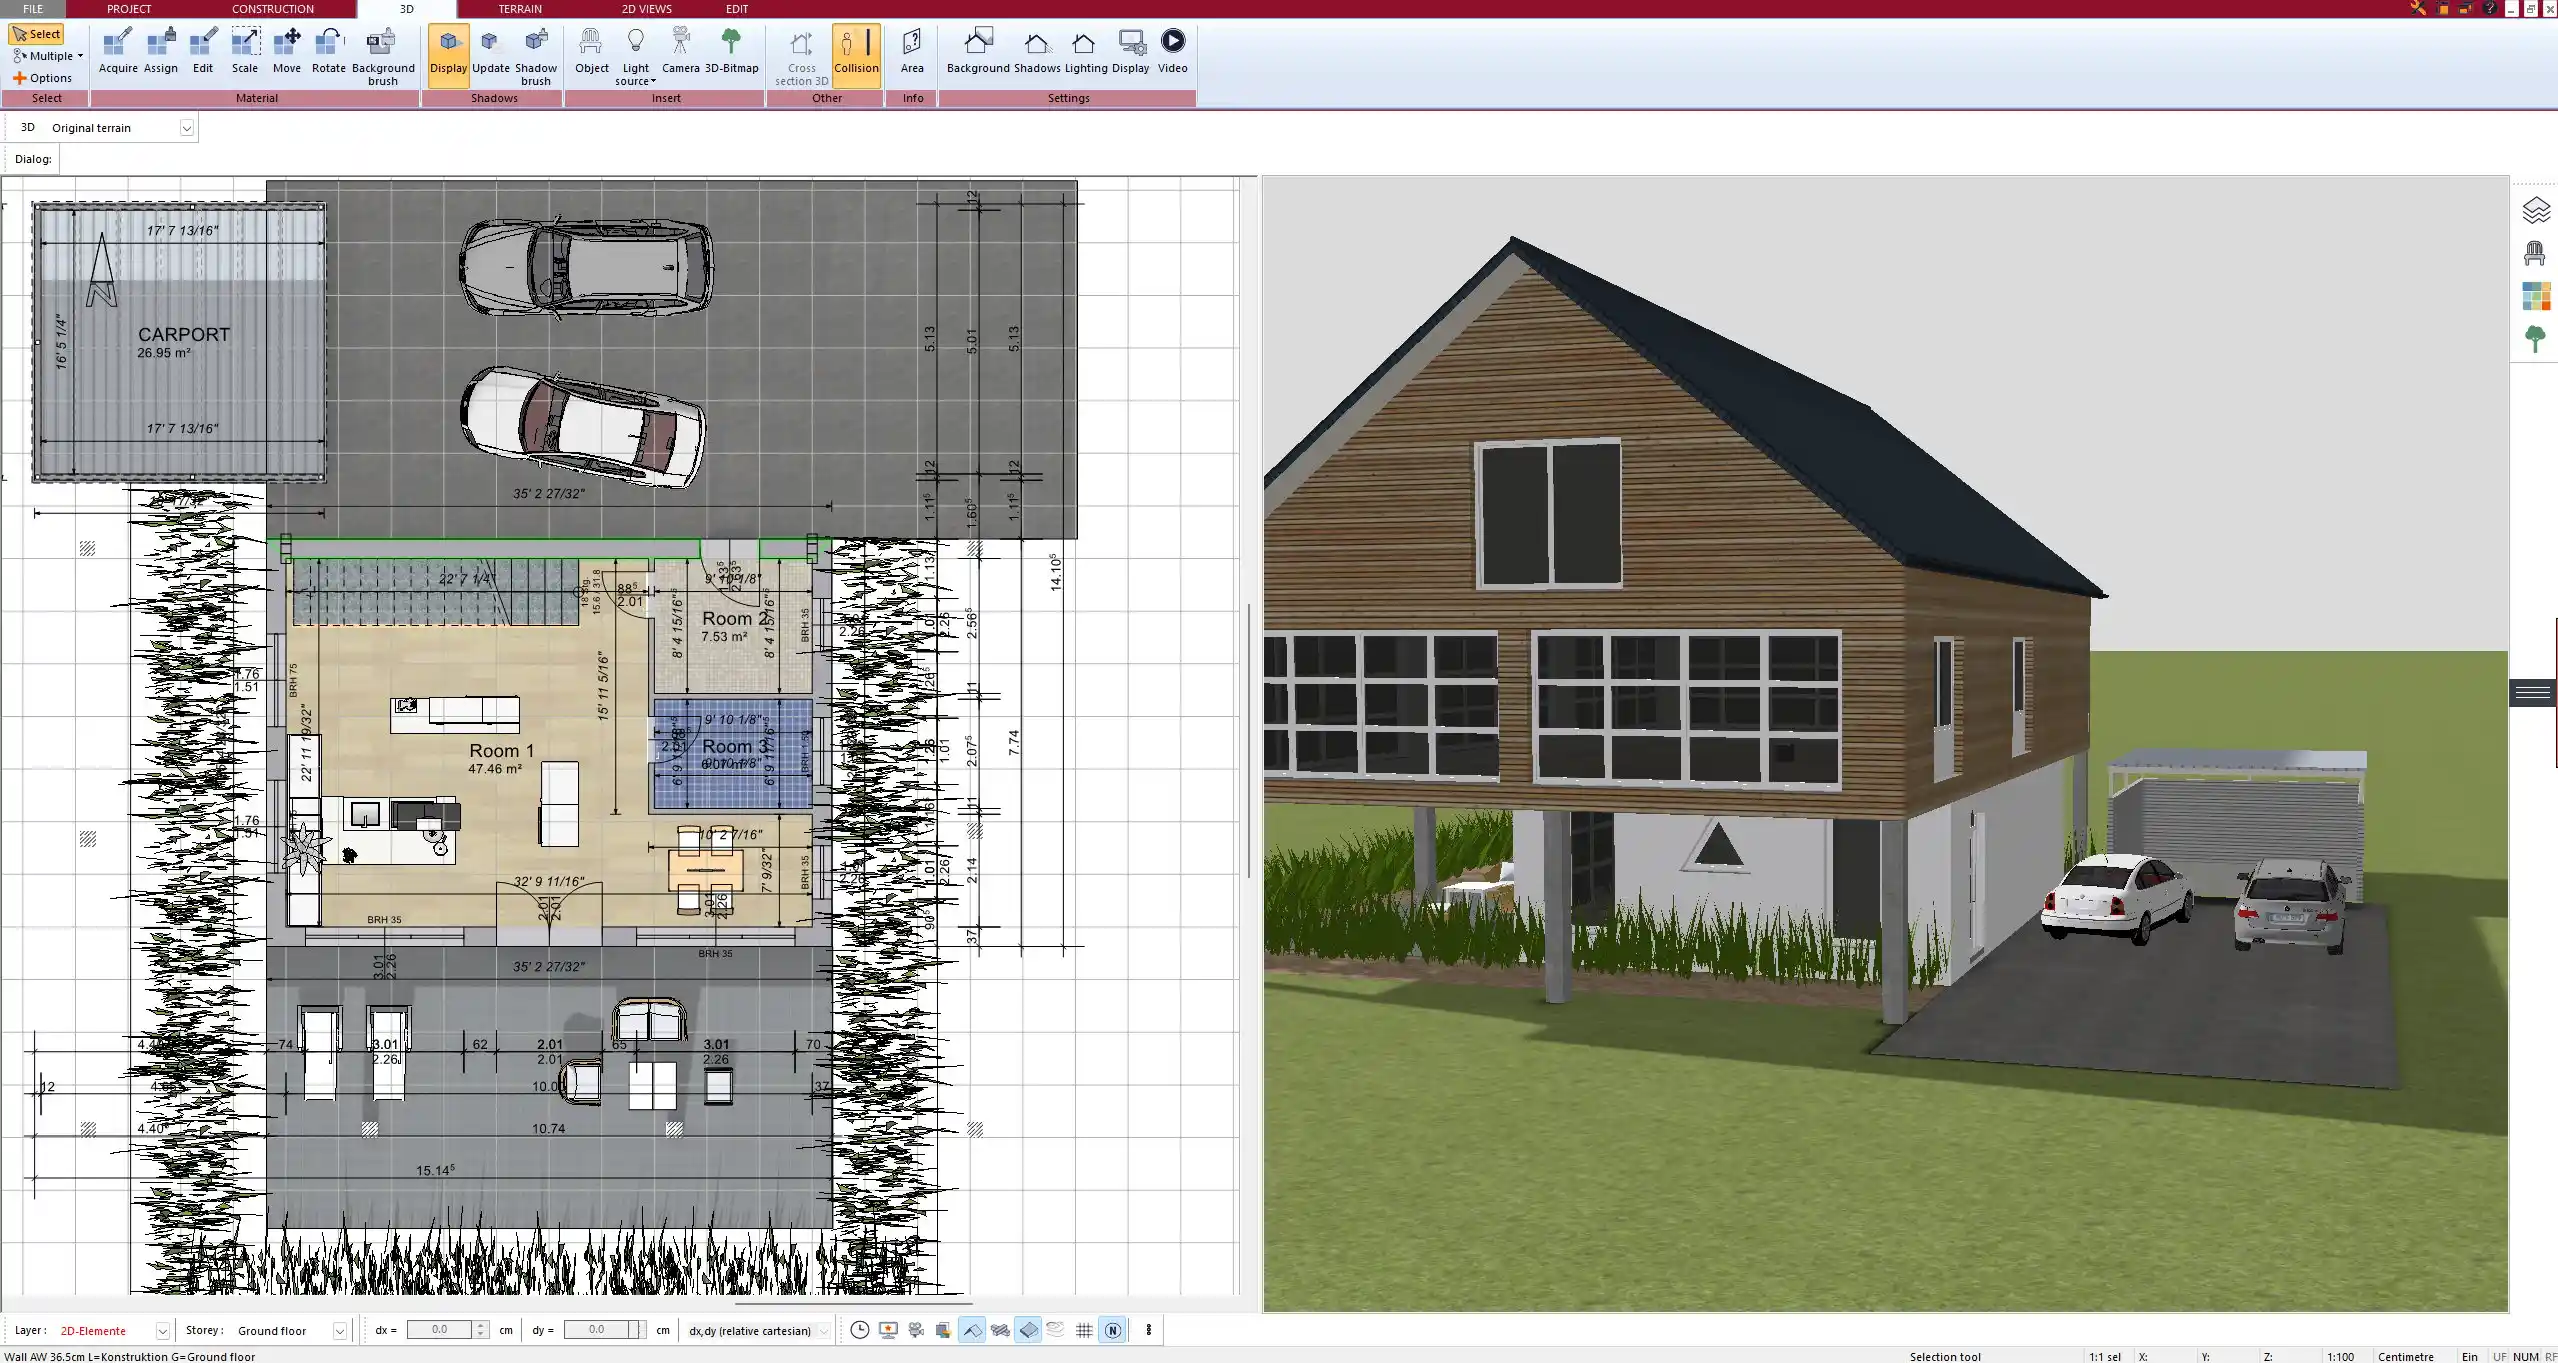This screenshot has height=1363, width=2558.
Task: Switch to the CONSTRUCTION tab
Action: coord(273,9)
